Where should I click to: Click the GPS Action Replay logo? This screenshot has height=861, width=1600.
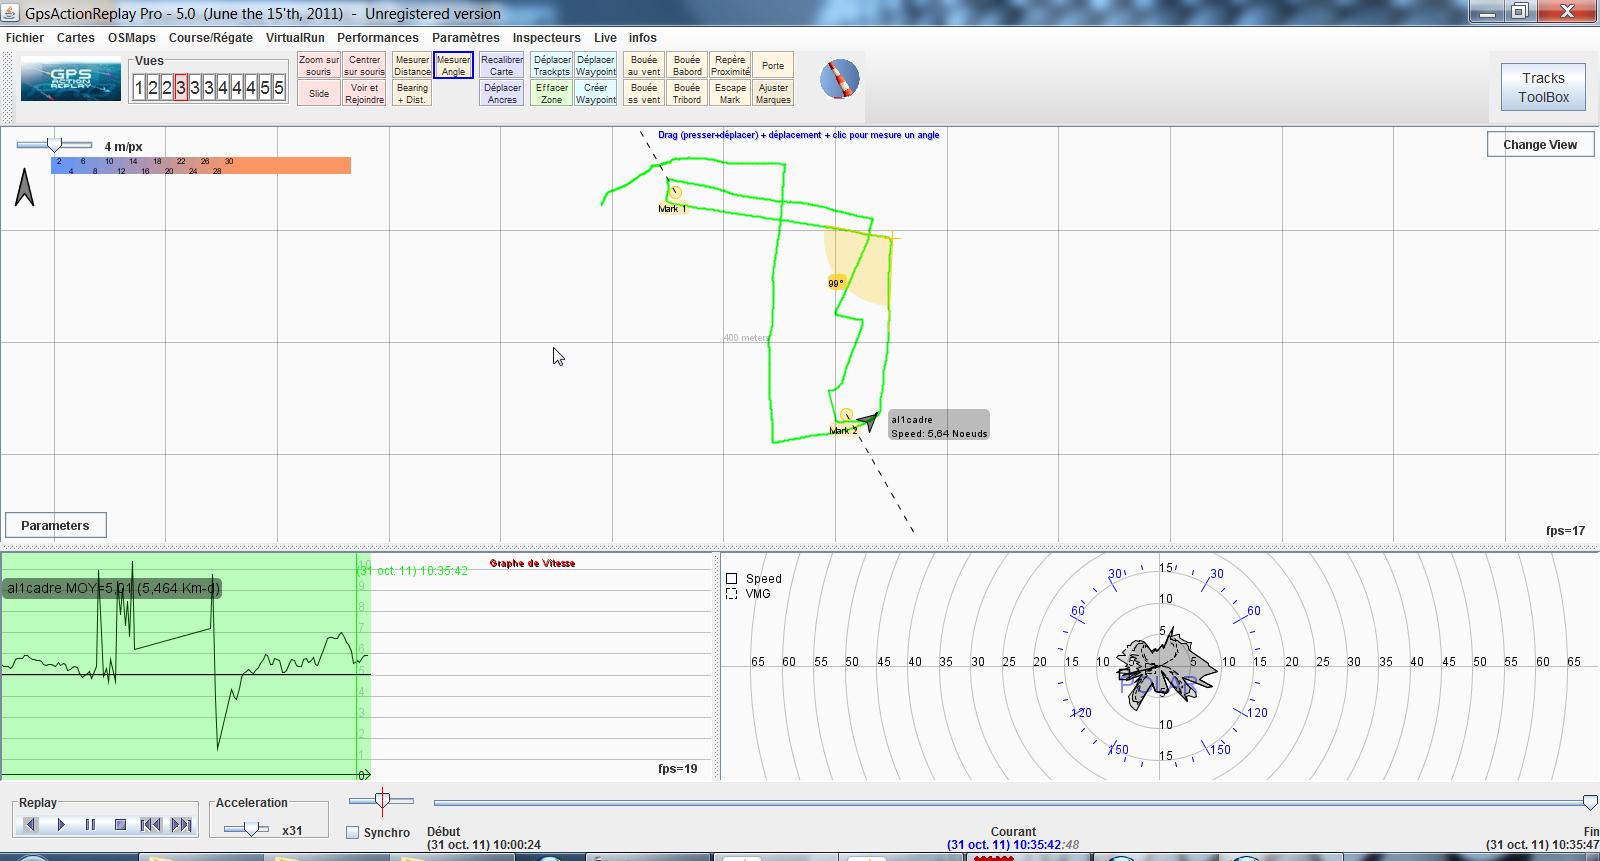pyautogui.click(x=71, y=80)
